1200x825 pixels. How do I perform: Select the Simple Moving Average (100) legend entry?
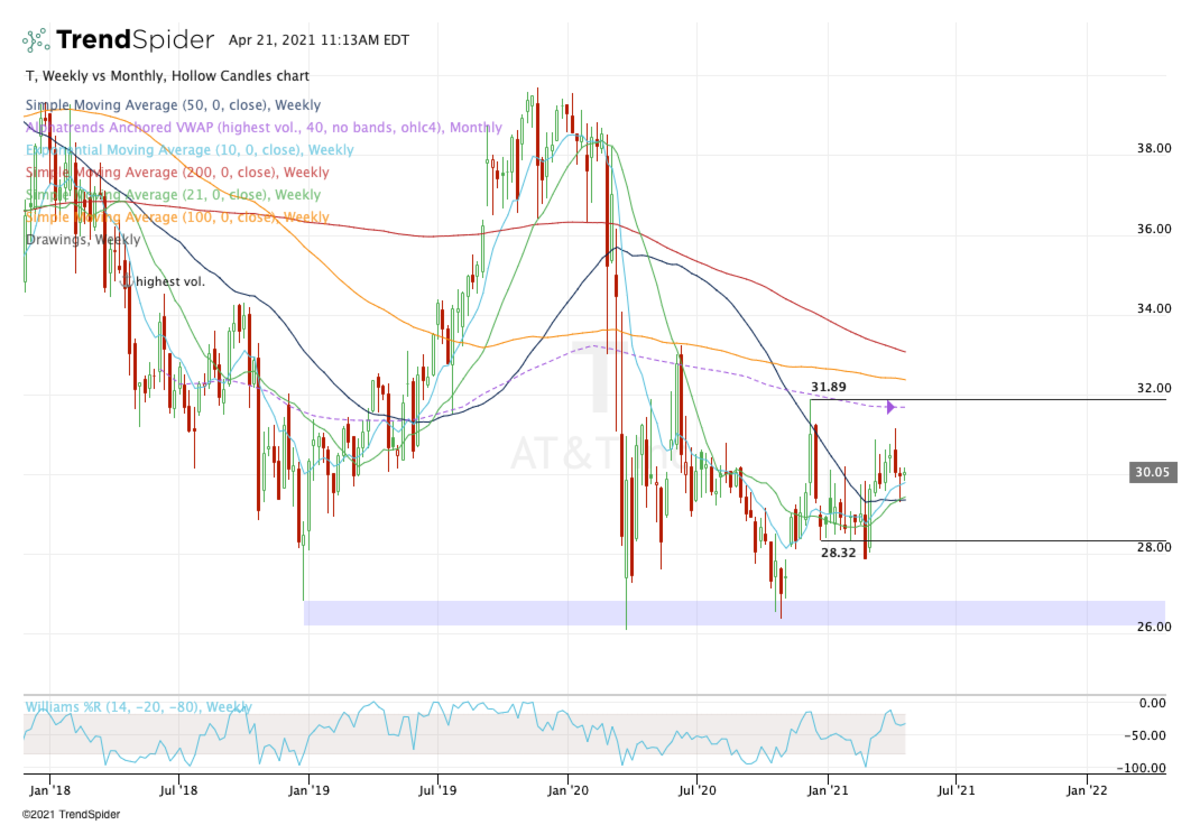[x=176, y=217]
